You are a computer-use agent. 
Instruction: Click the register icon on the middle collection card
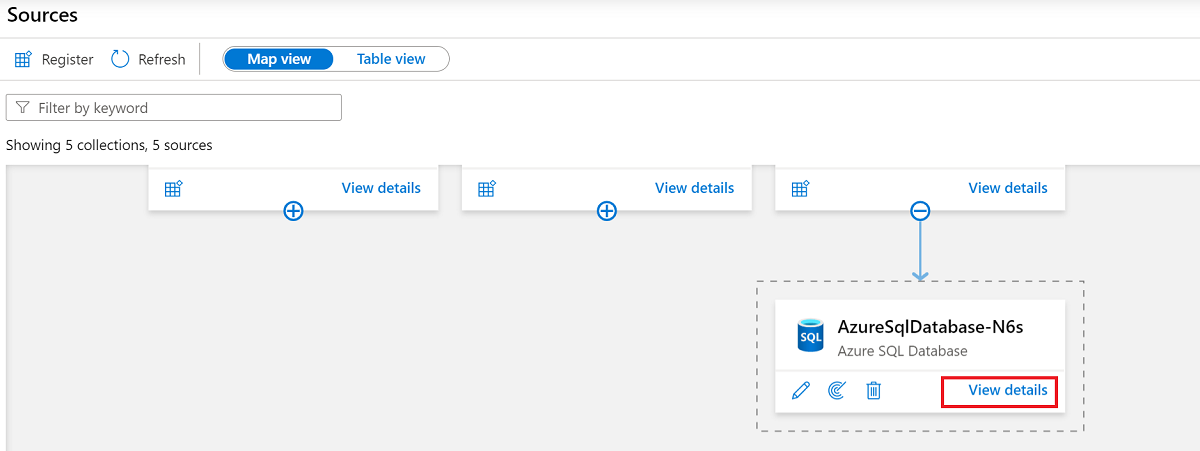(487, 188)
